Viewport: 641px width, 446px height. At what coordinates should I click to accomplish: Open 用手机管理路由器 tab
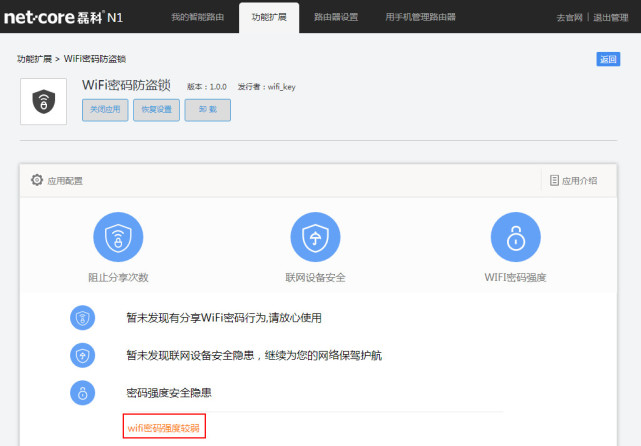pos(420,17)
